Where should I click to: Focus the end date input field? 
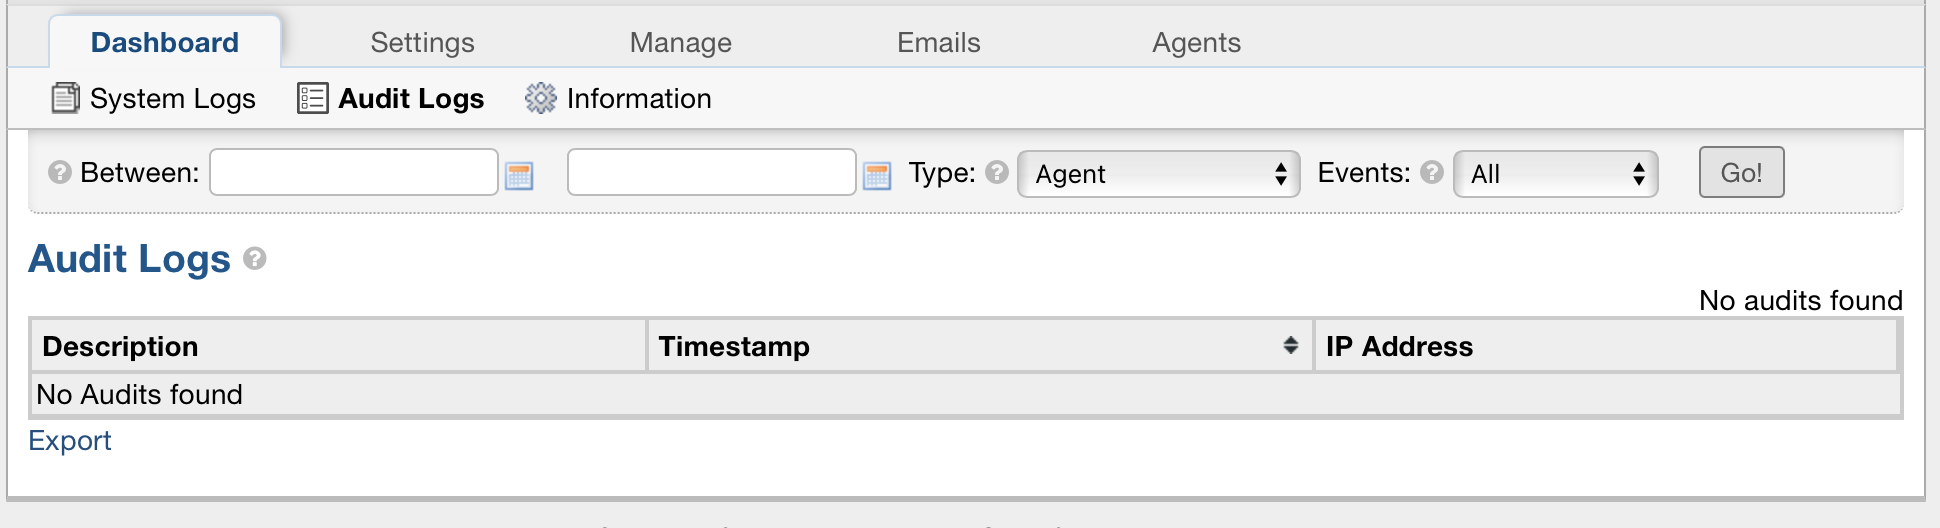pos(711,172)
